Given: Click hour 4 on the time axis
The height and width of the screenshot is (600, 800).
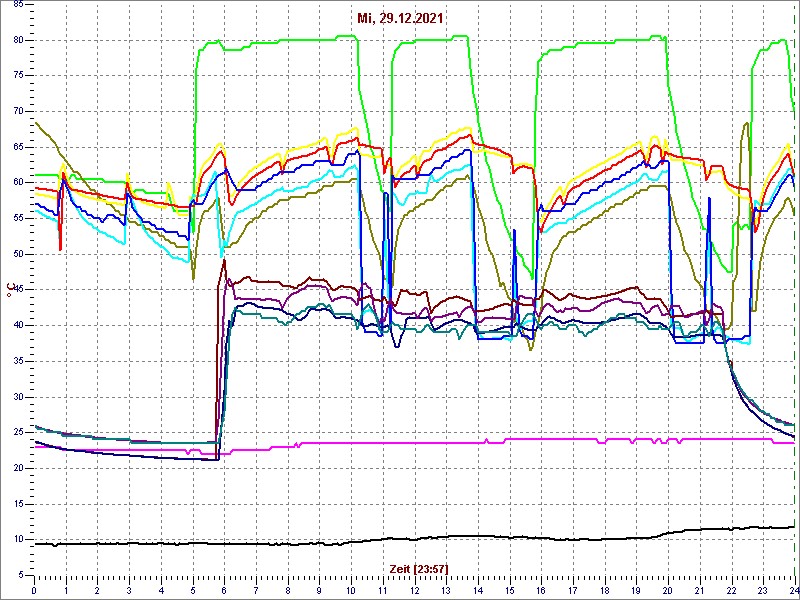Looking at the screenshot, I should (x=161, y=589).
